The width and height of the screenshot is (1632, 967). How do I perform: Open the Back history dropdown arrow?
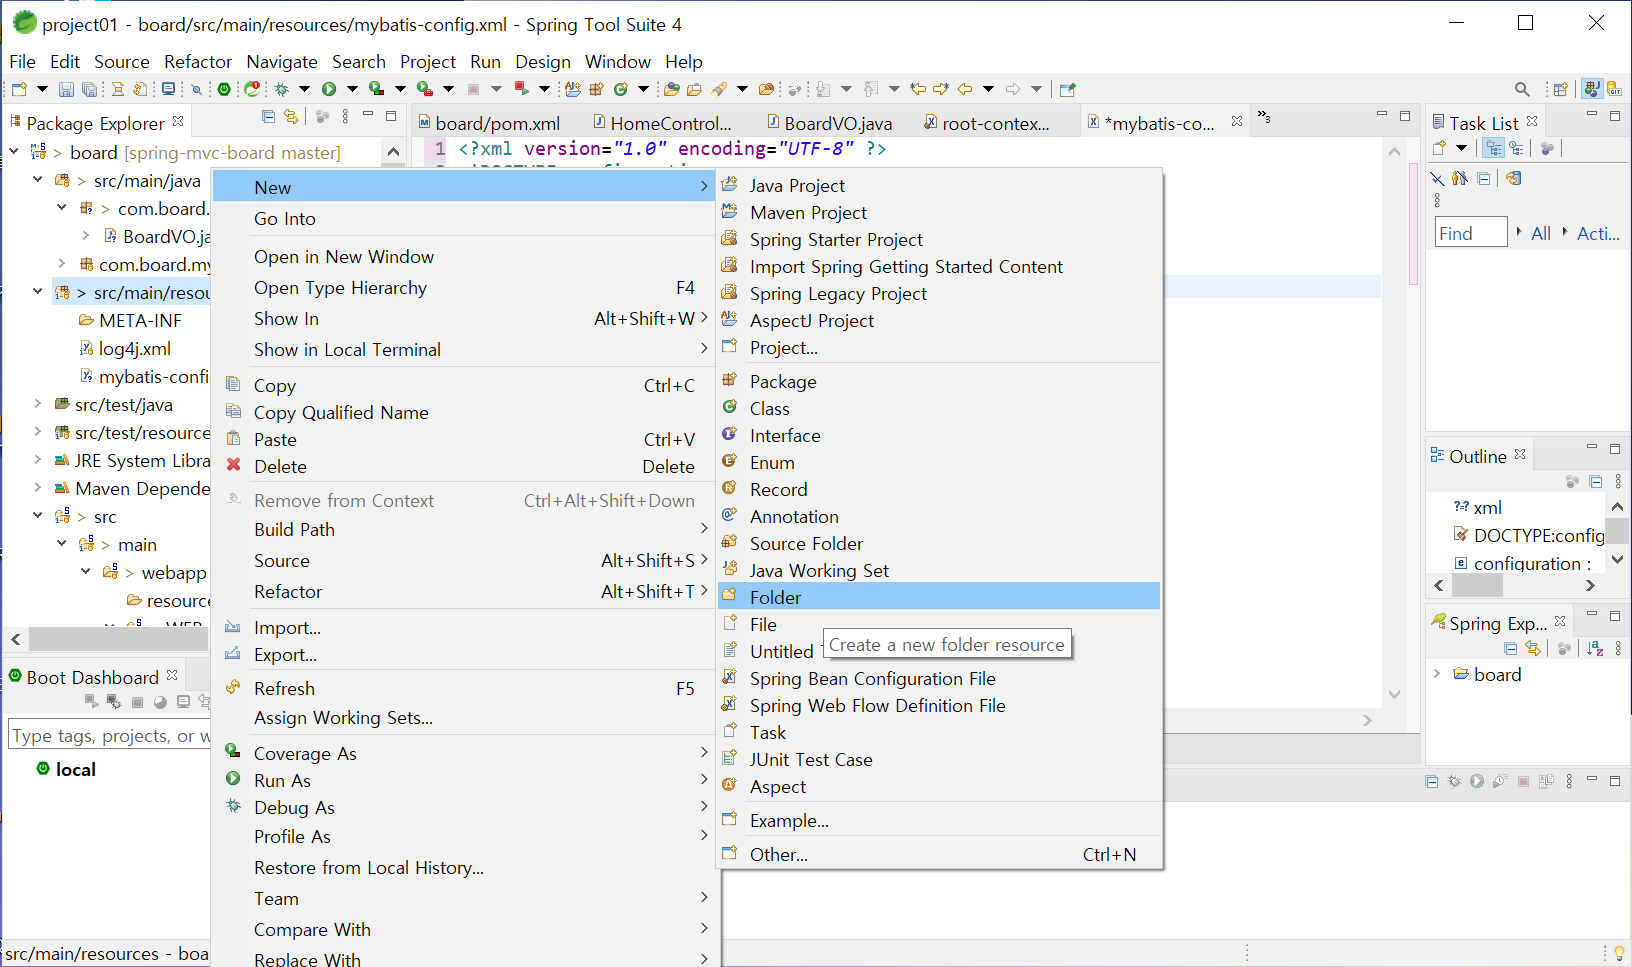coord(988,89)
